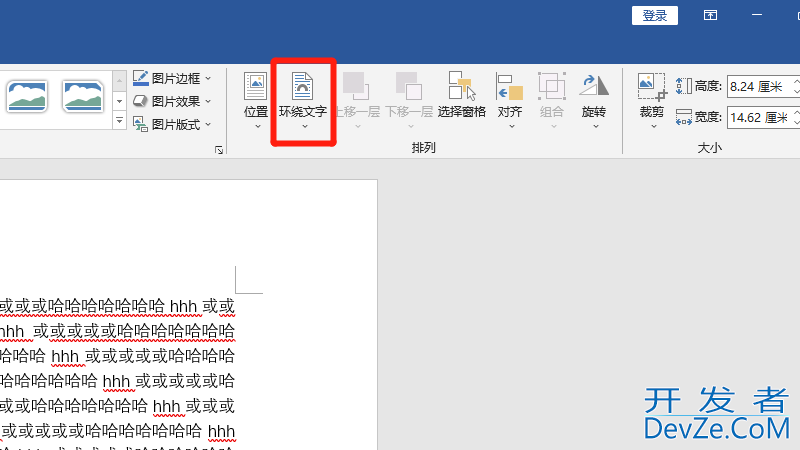
Task: Expand the picture styles gallery More arrow
Action: click(x=119, y=121)
